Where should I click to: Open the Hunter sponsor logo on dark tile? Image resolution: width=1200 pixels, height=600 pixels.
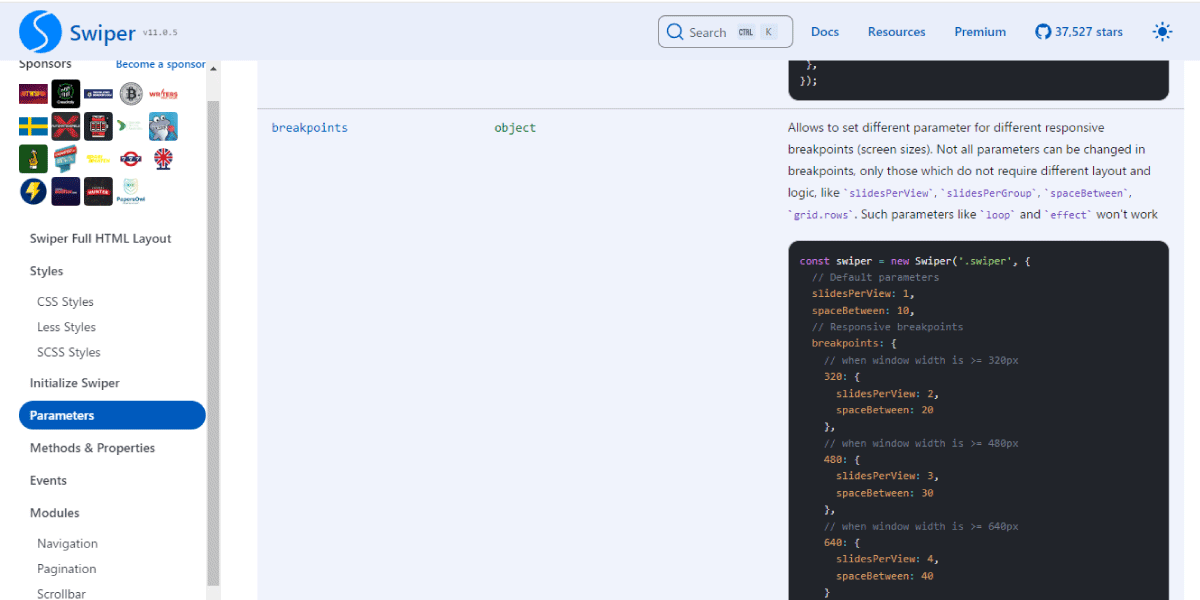(x=98, y=191)
